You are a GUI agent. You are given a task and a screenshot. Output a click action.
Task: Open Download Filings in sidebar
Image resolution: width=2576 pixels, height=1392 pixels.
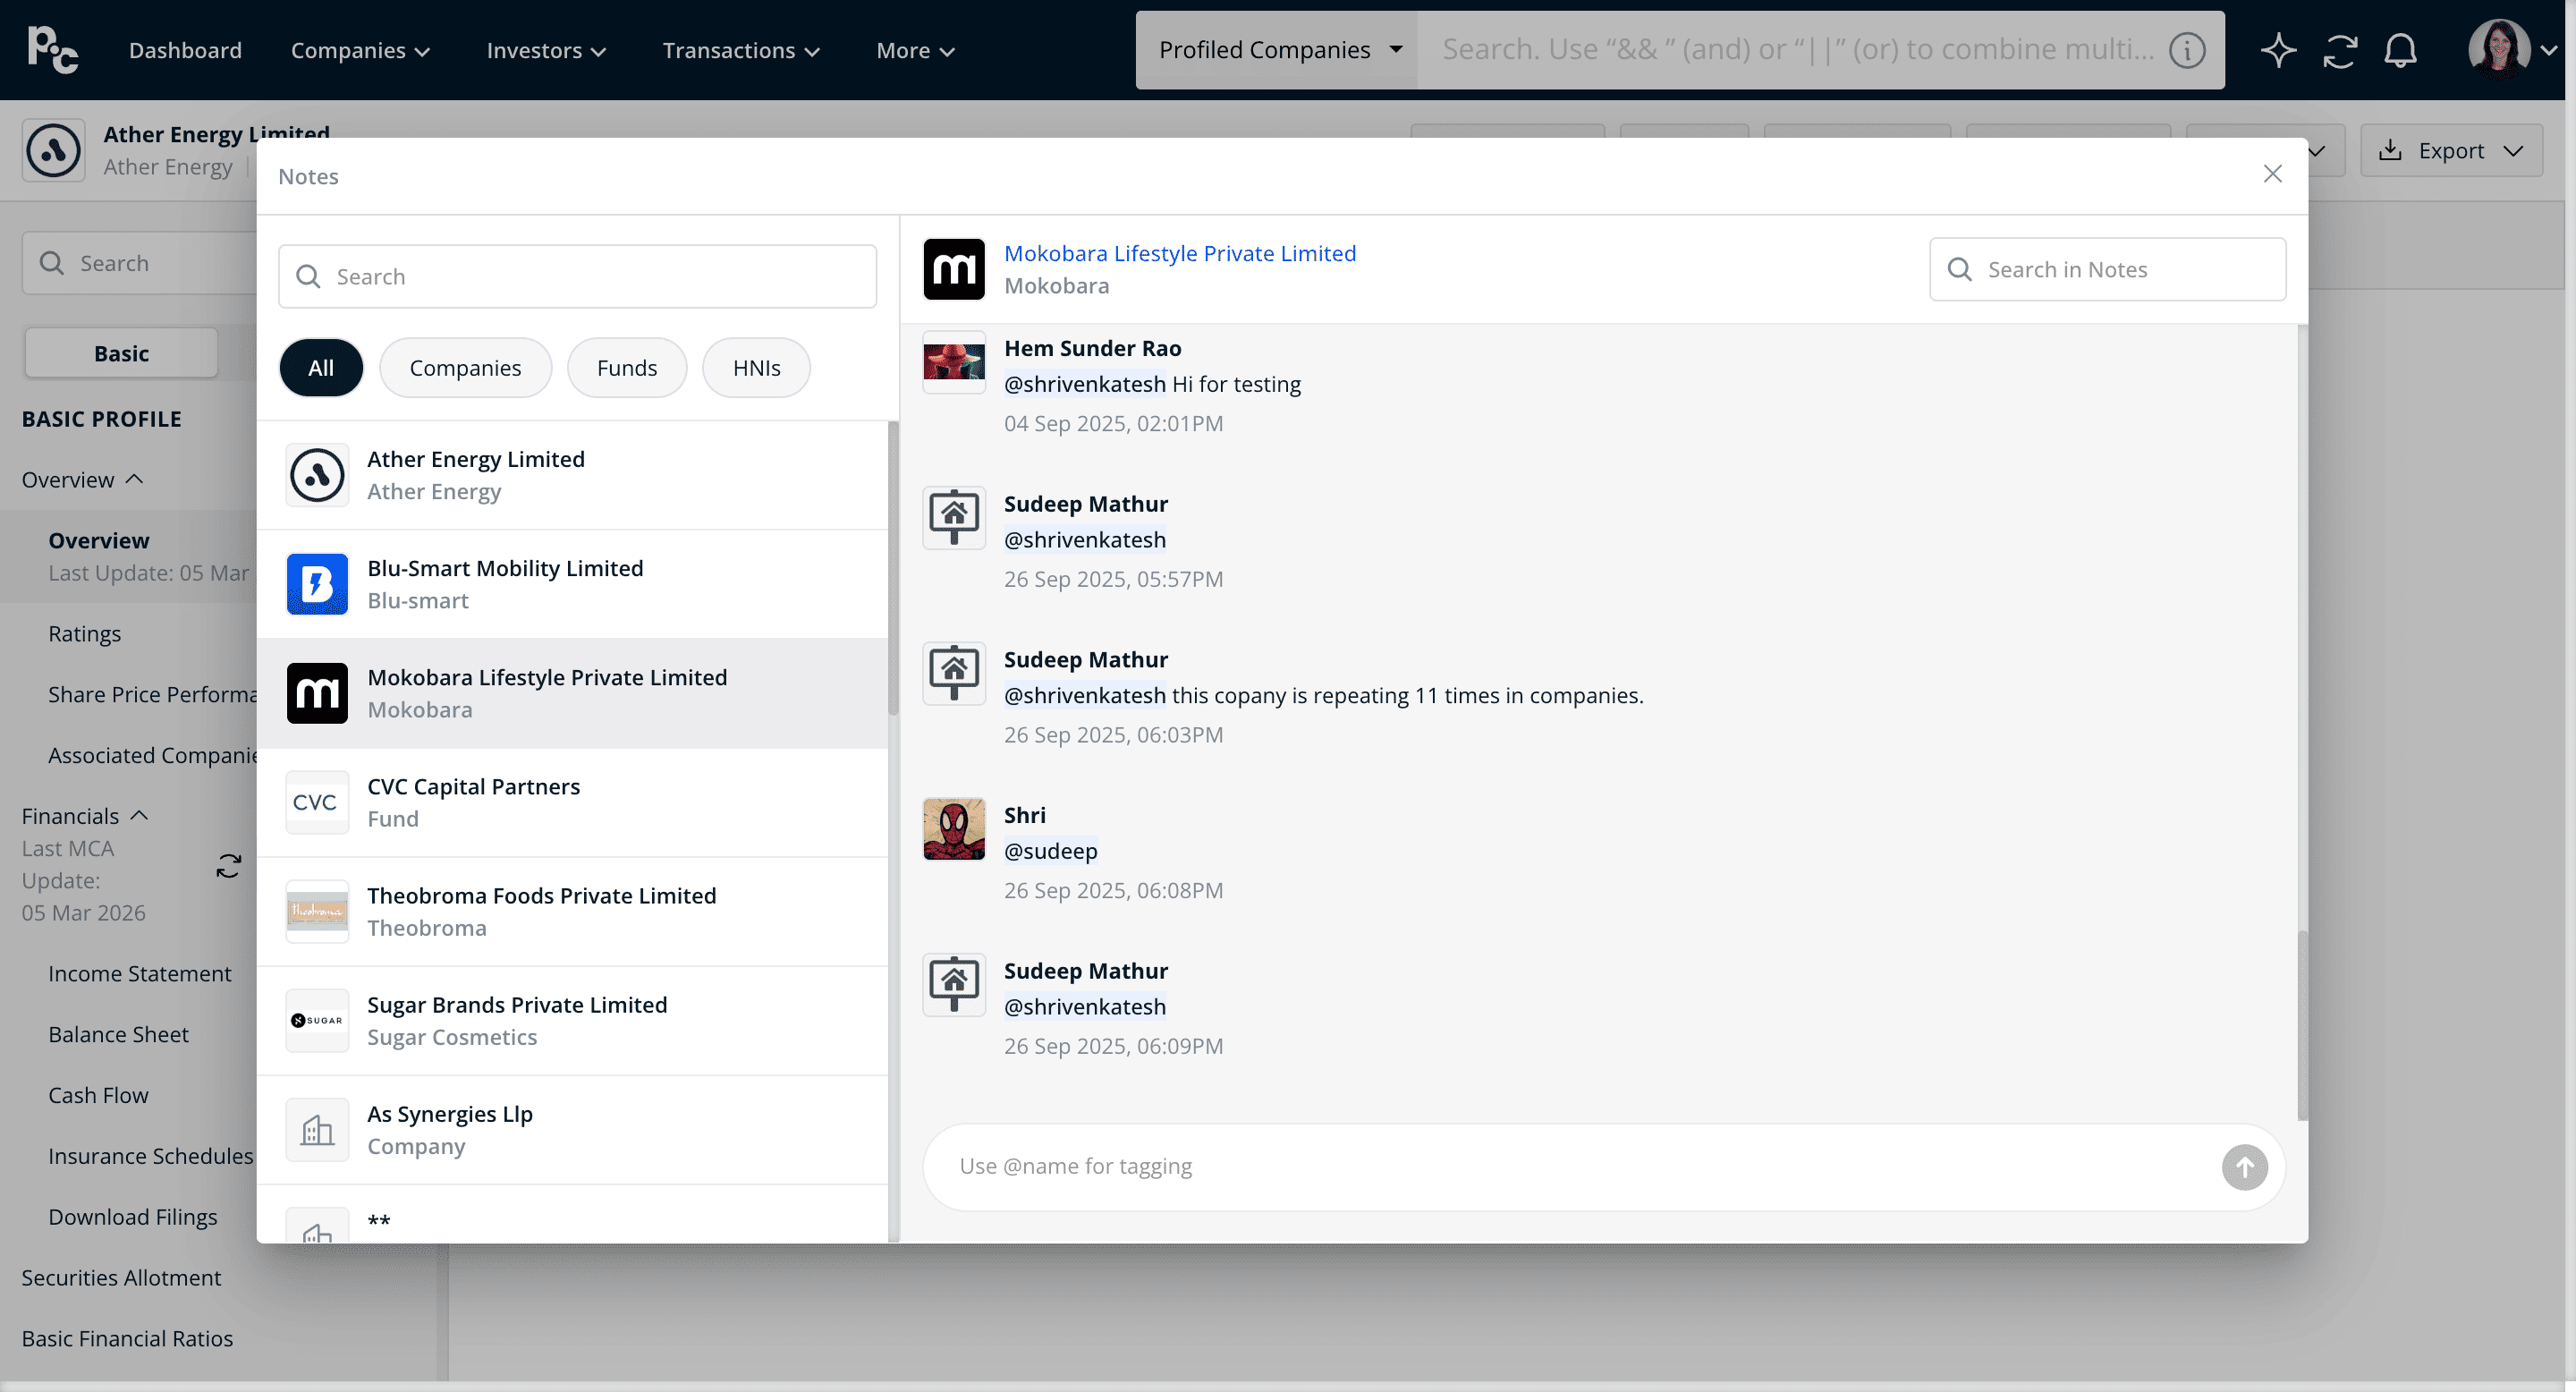pos(133,1217)
